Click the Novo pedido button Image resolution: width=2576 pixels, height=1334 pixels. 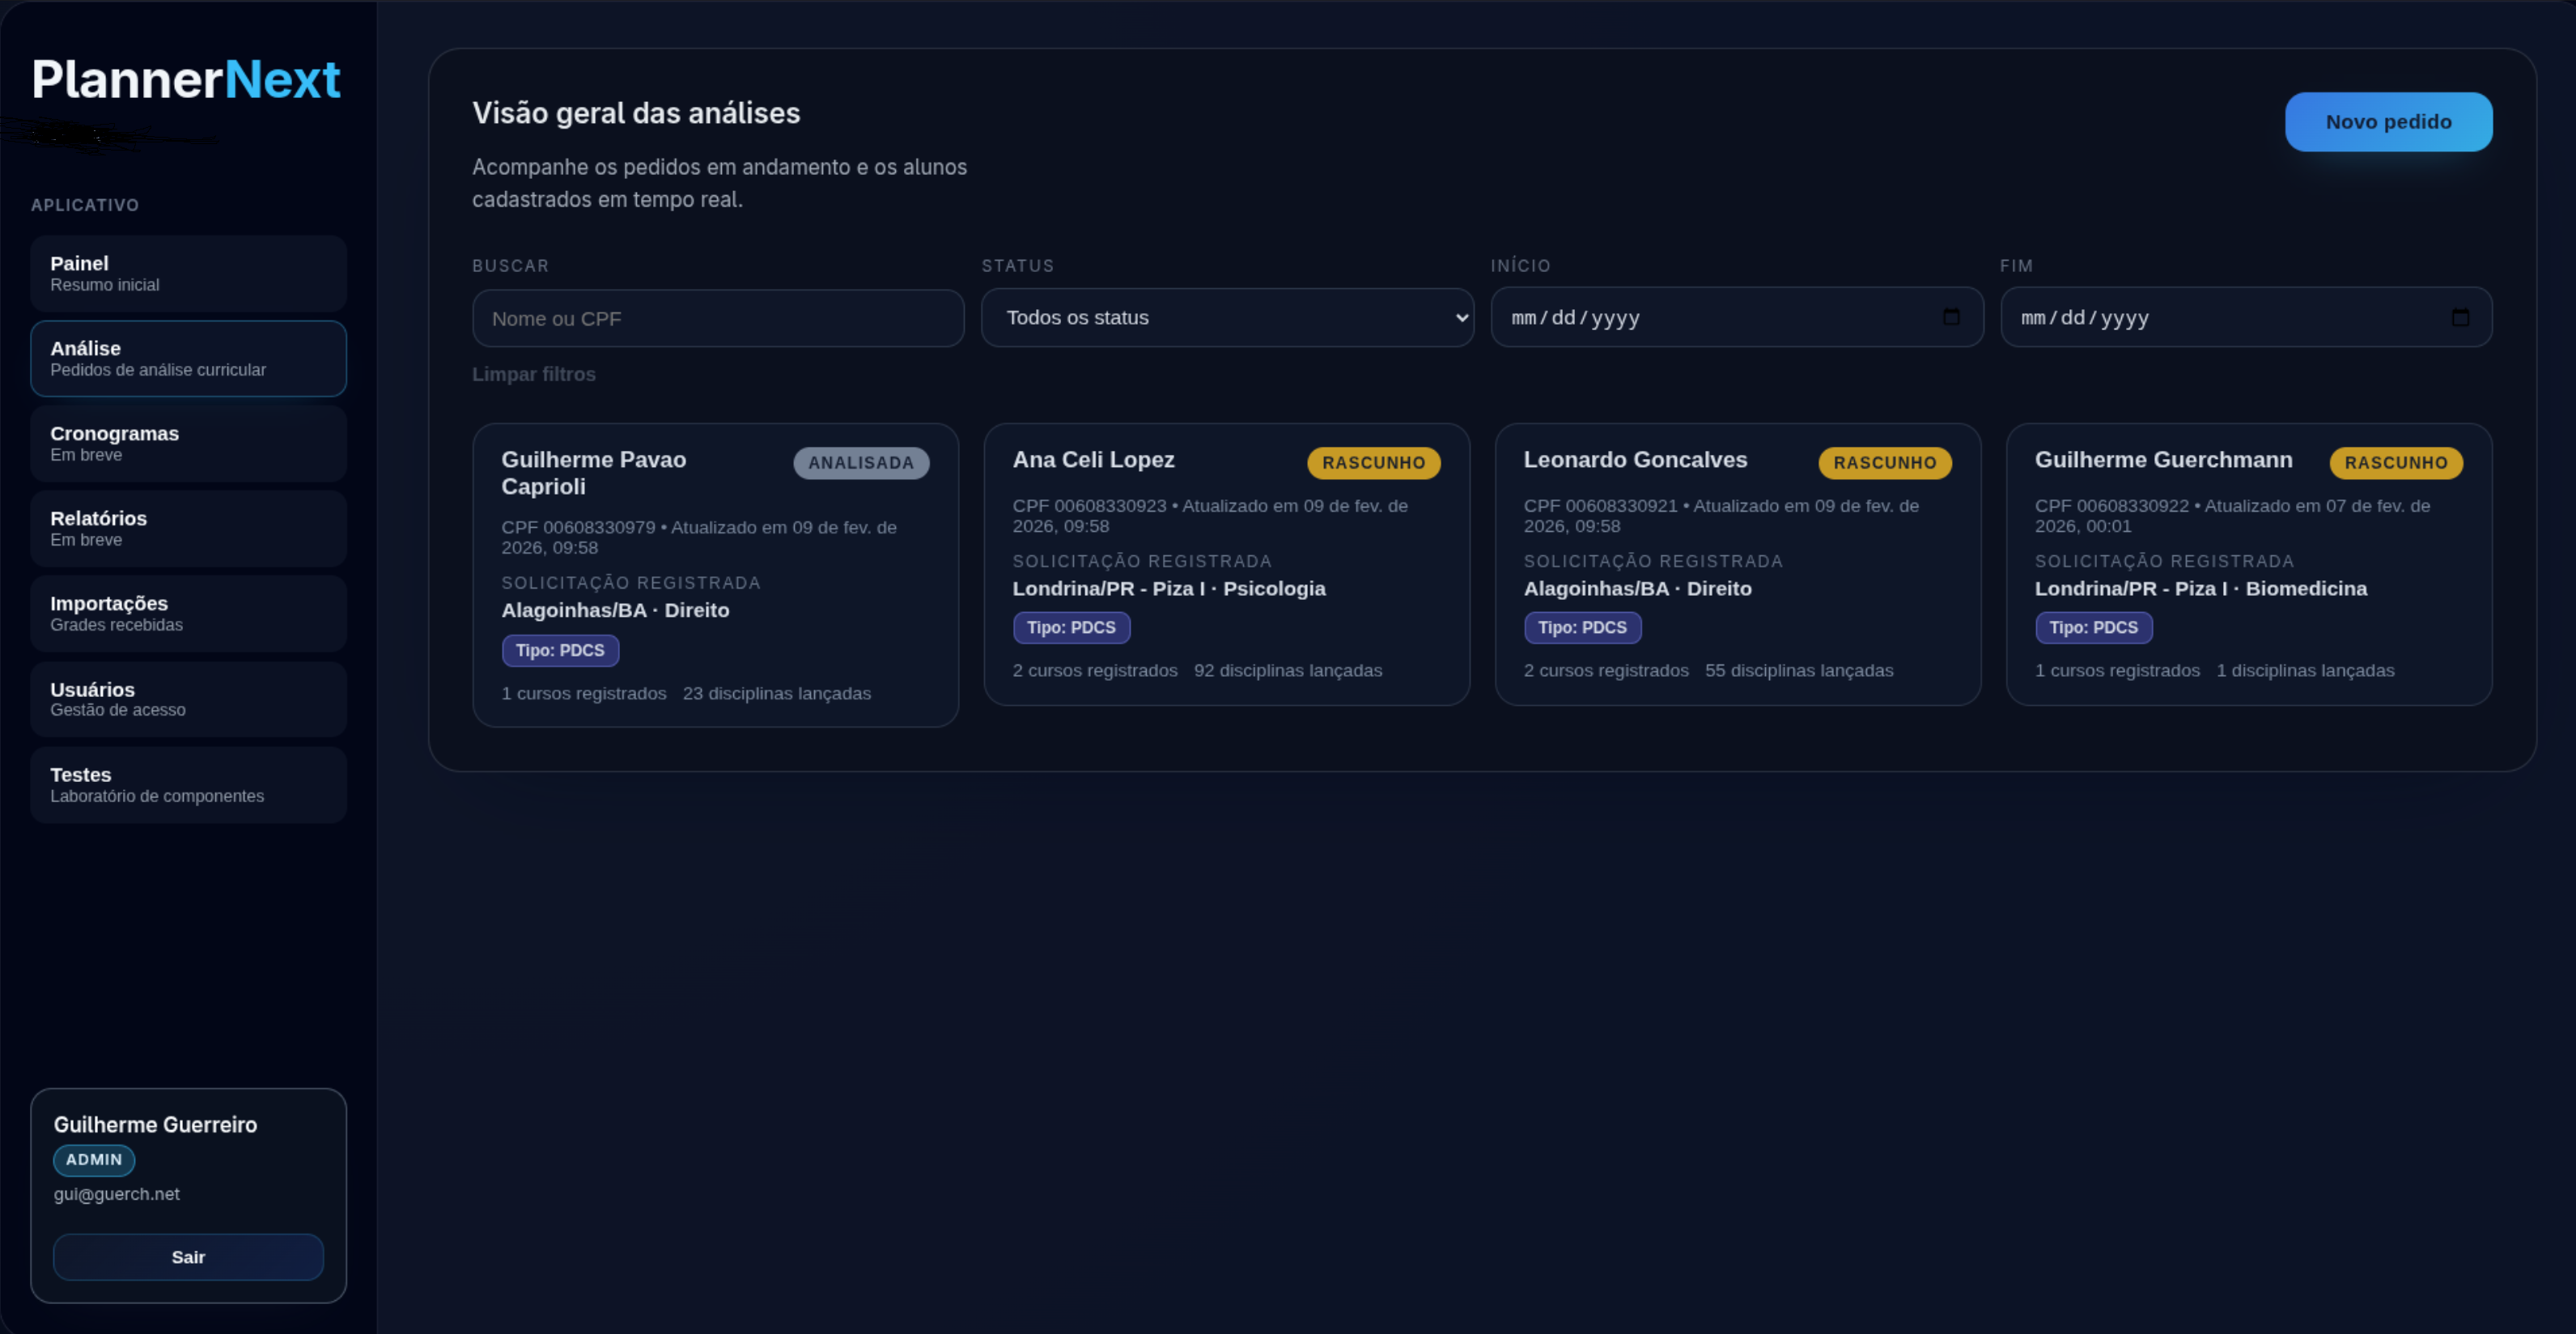tap(2389, 121)
